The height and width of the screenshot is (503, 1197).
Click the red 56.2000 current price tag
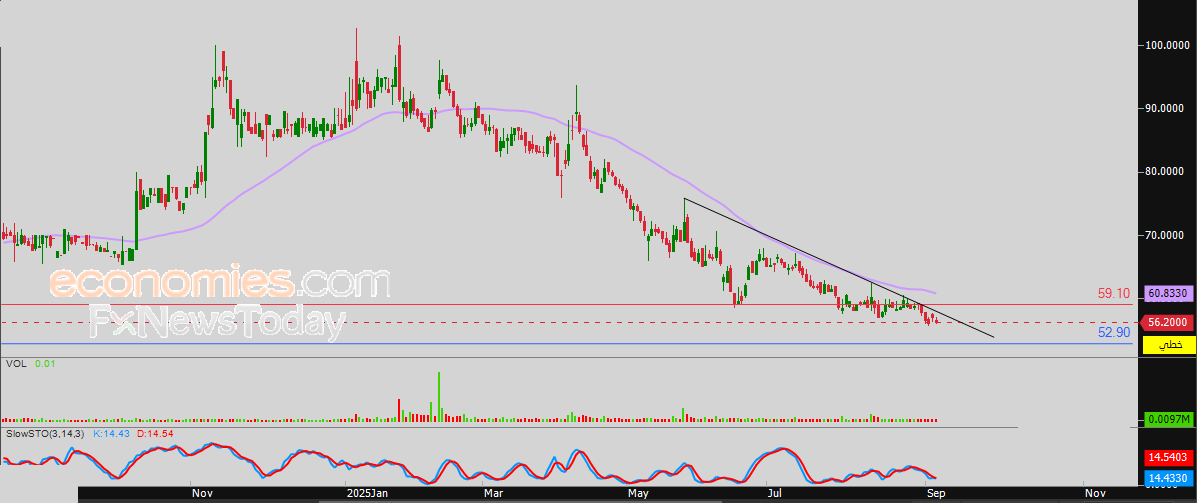(1167, 323)
